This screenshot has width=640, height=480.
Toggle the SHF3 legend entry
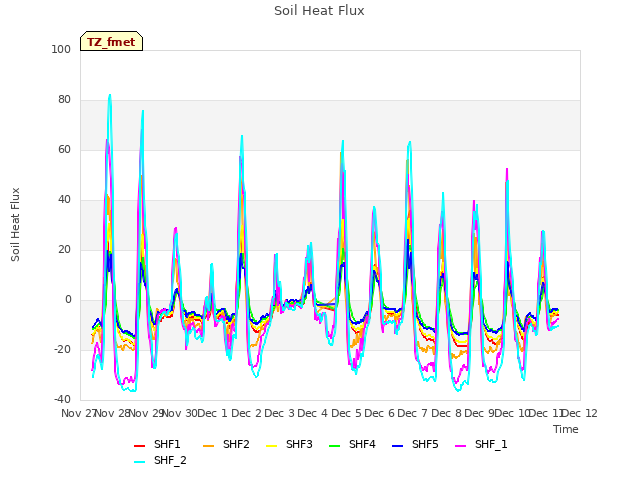289,444
